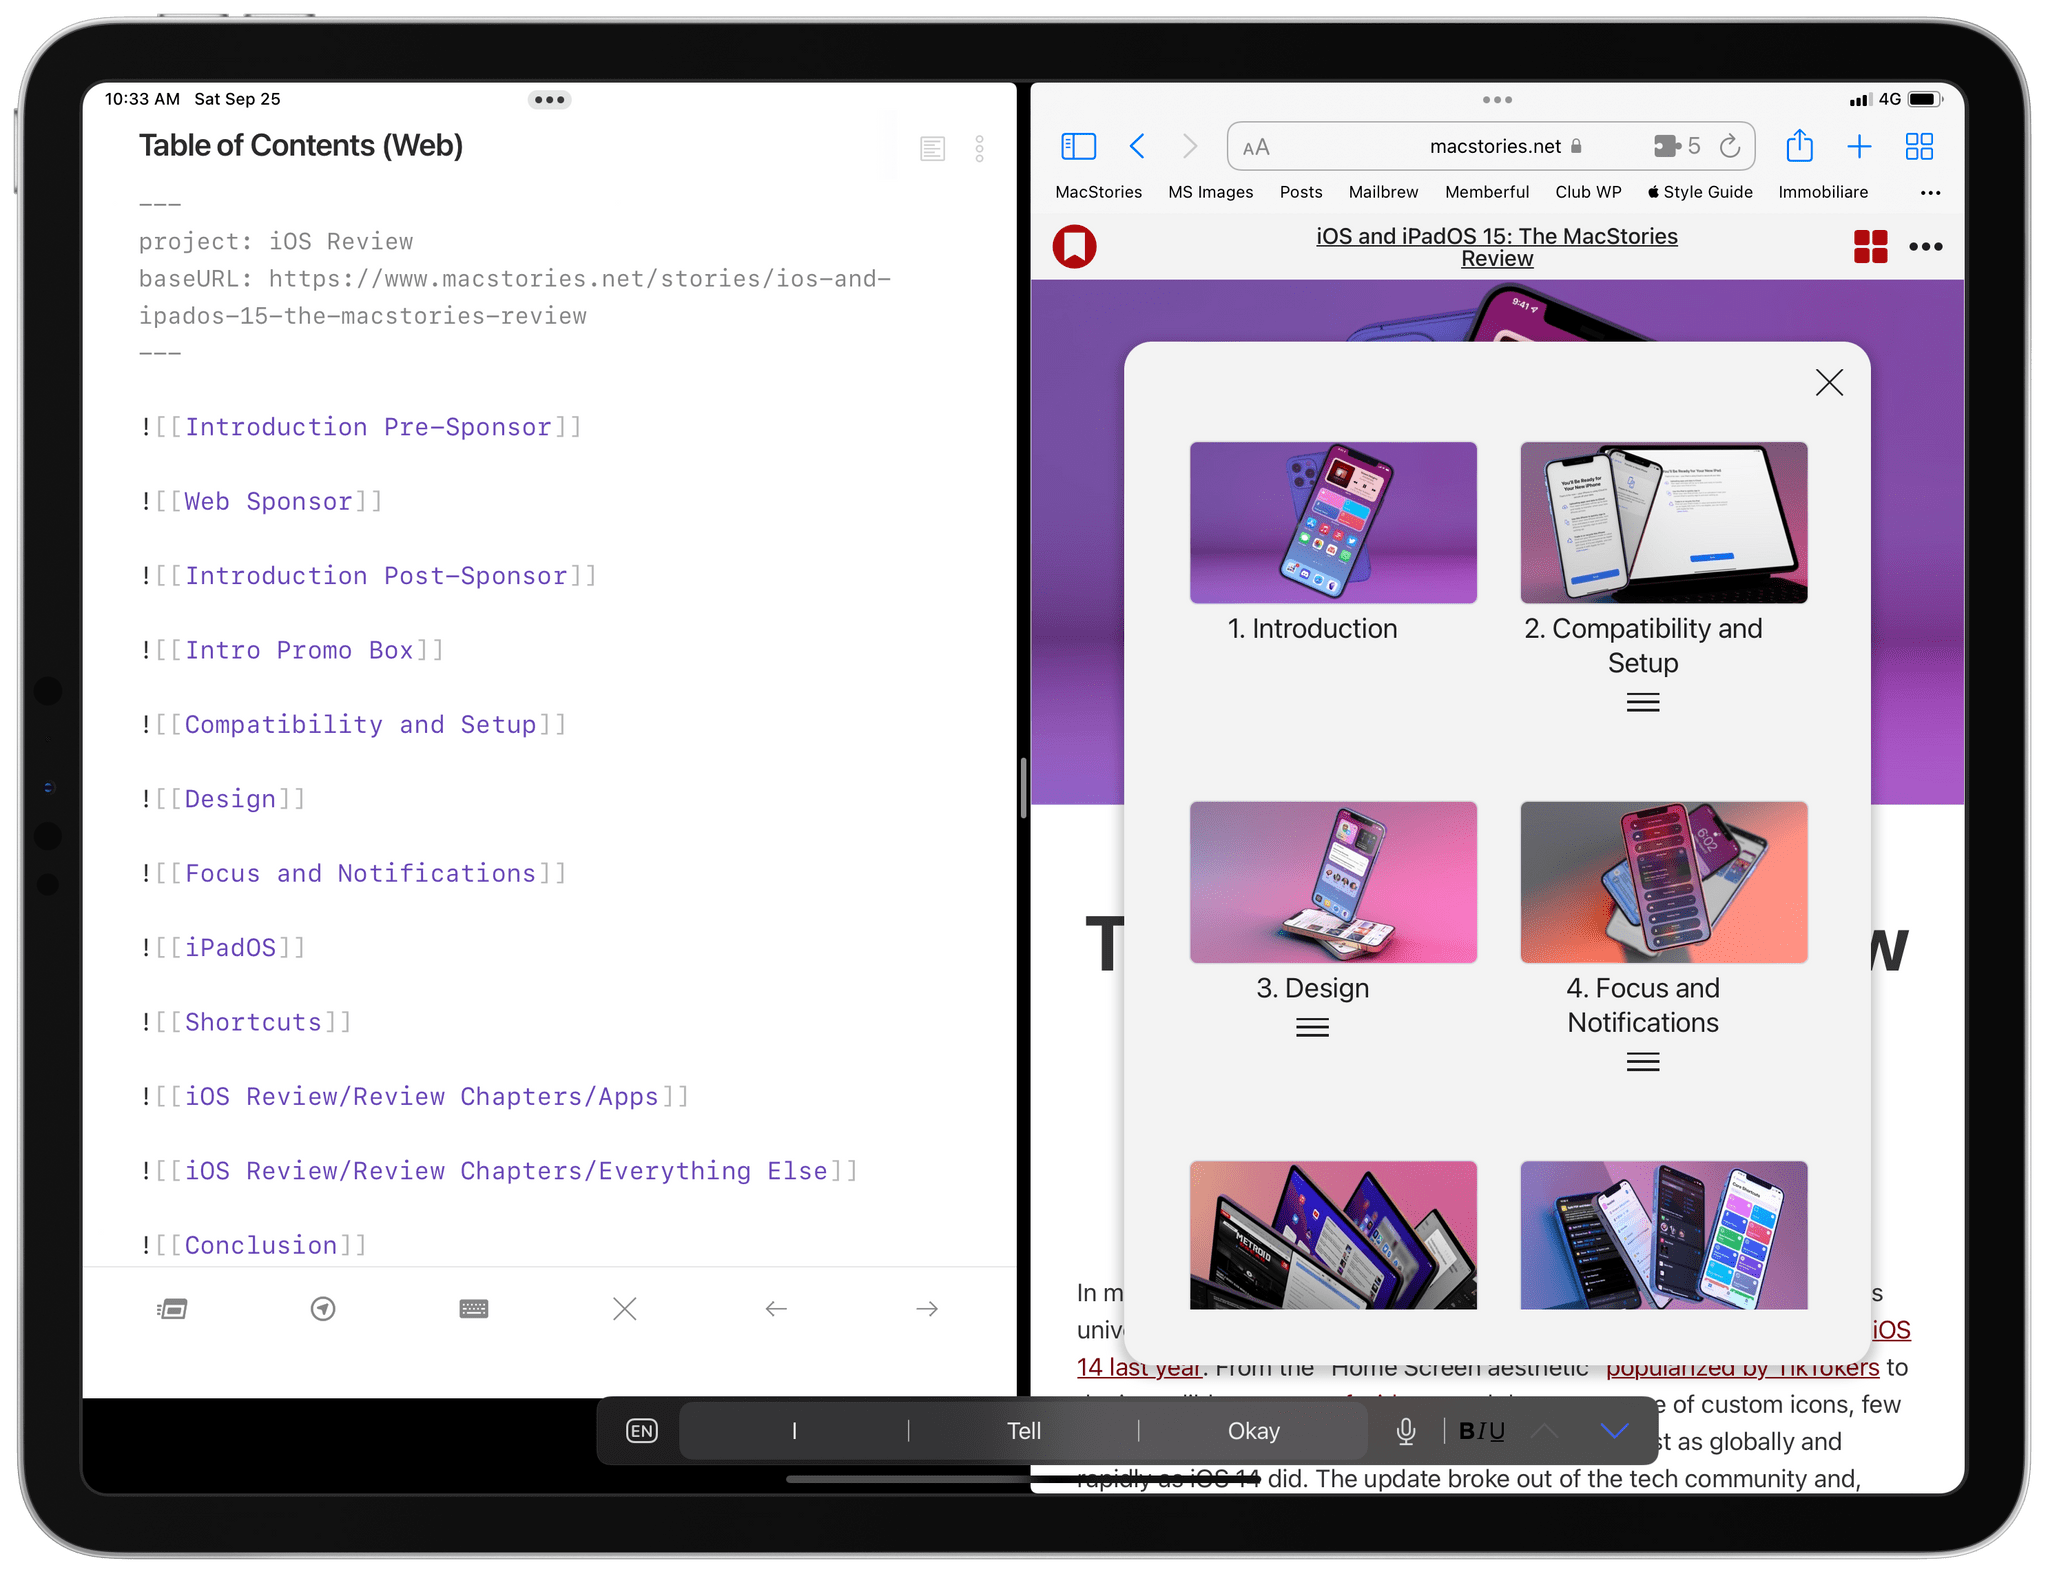Open Shortcuts wiki link
Screen dimensions: 2048x1576
(x=253, y=1022)
